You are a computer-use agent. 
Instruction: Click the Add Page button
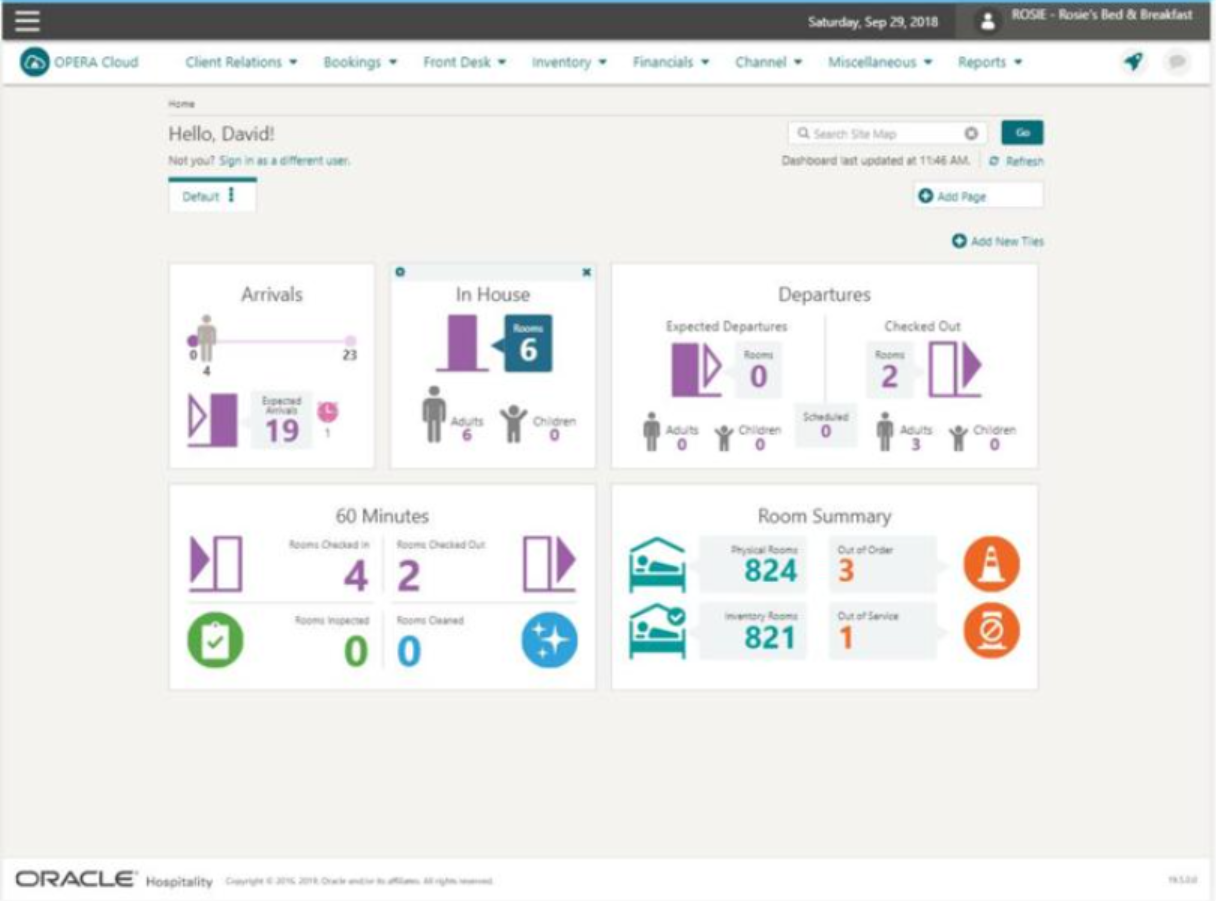click(978, 196)
